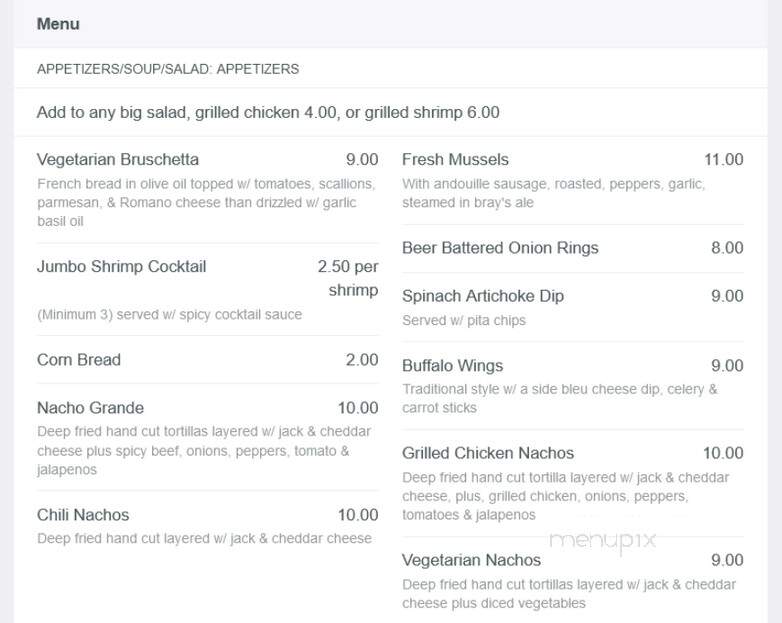Screen dimensions: 782x623
Task: Click the menupix watermark logo
Action: 602,541
